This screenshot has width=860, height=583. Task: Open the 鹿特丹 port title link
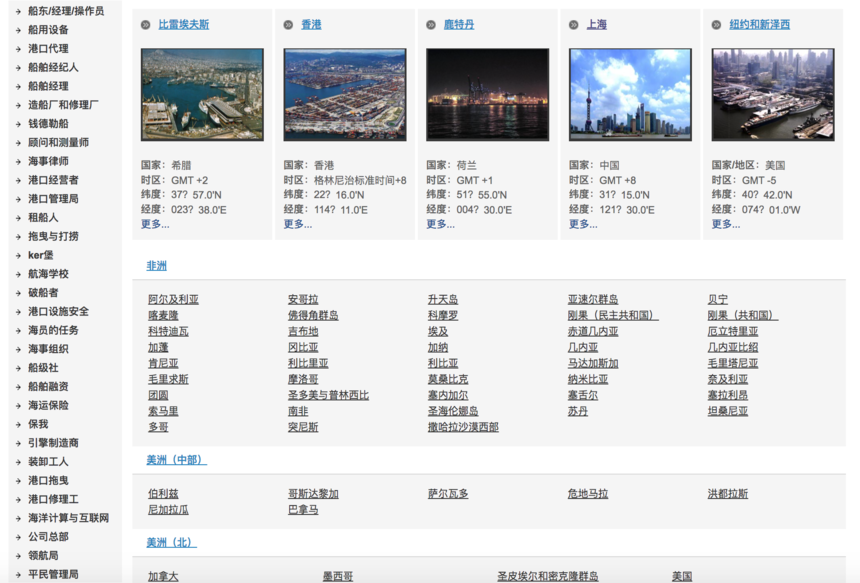(x=459, y=25)
